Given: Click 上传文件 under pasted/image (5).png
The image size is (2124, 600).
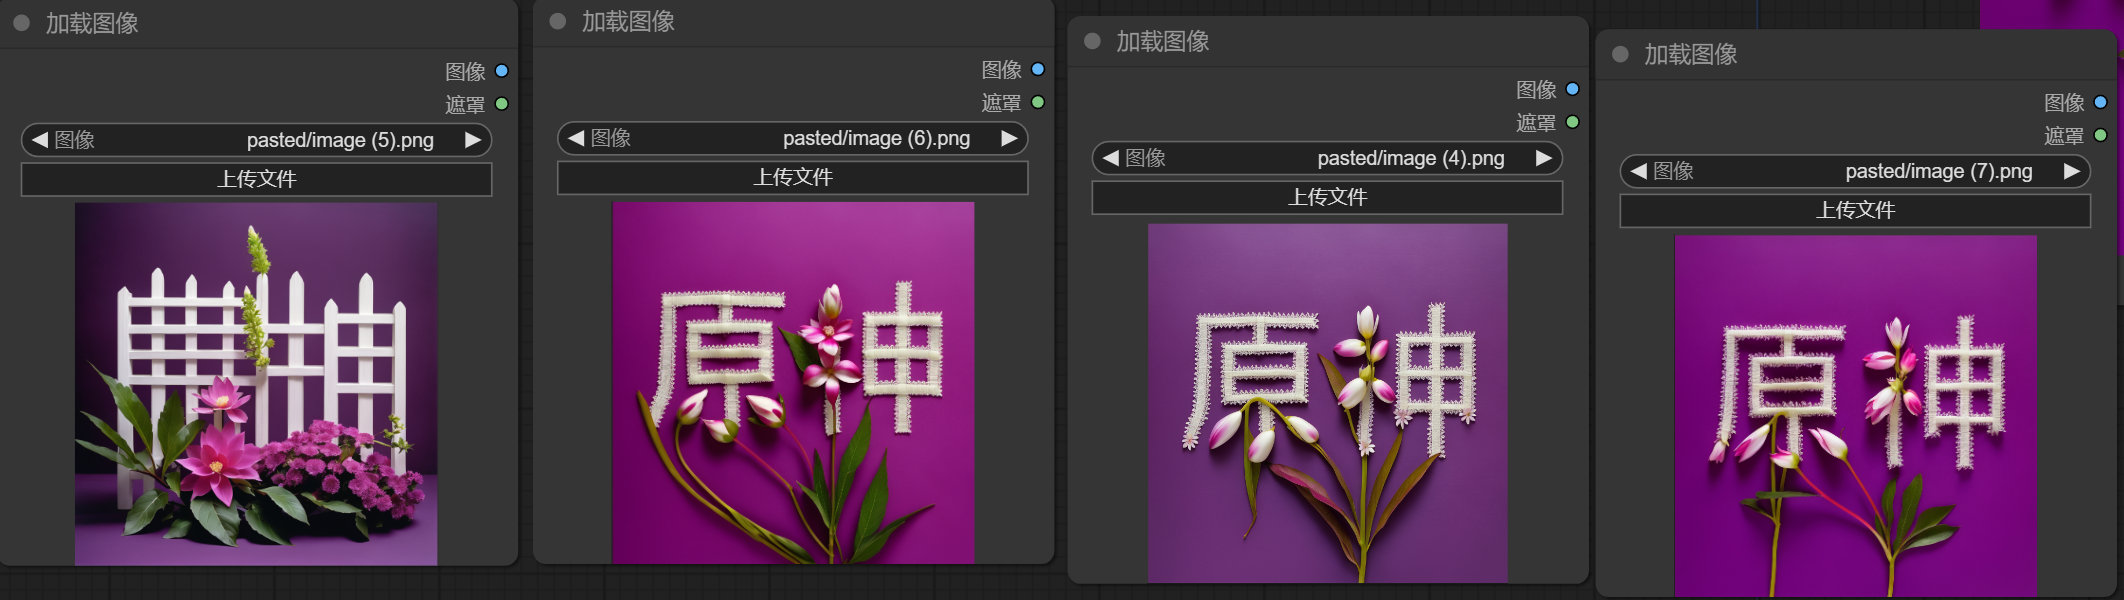Looking at the screenshot, I should (x=256, y=179).
